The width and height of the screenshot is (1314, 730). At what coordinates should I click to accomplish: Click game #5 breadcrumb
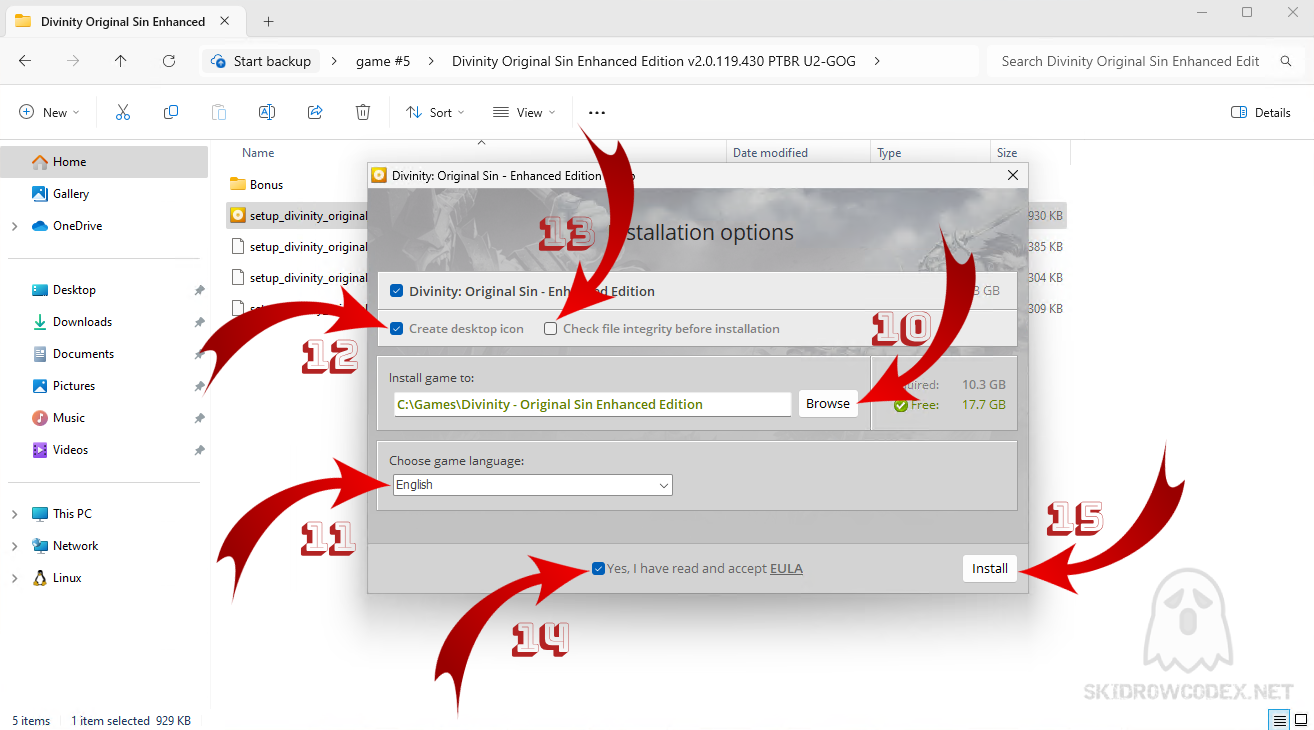[383, 61]
